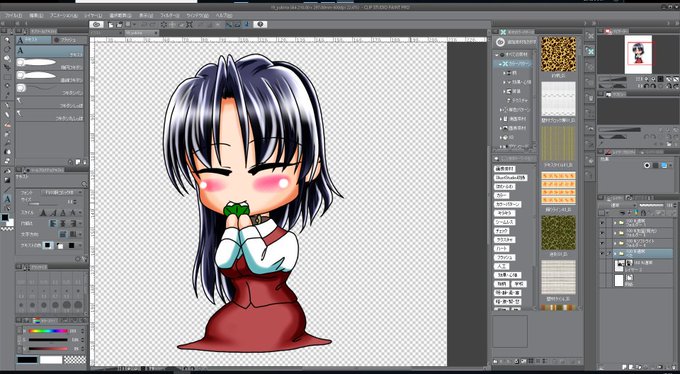This screenshot has width=680, height=374.
Task: Expand the 背景 material folder
Action: [504, 92]
